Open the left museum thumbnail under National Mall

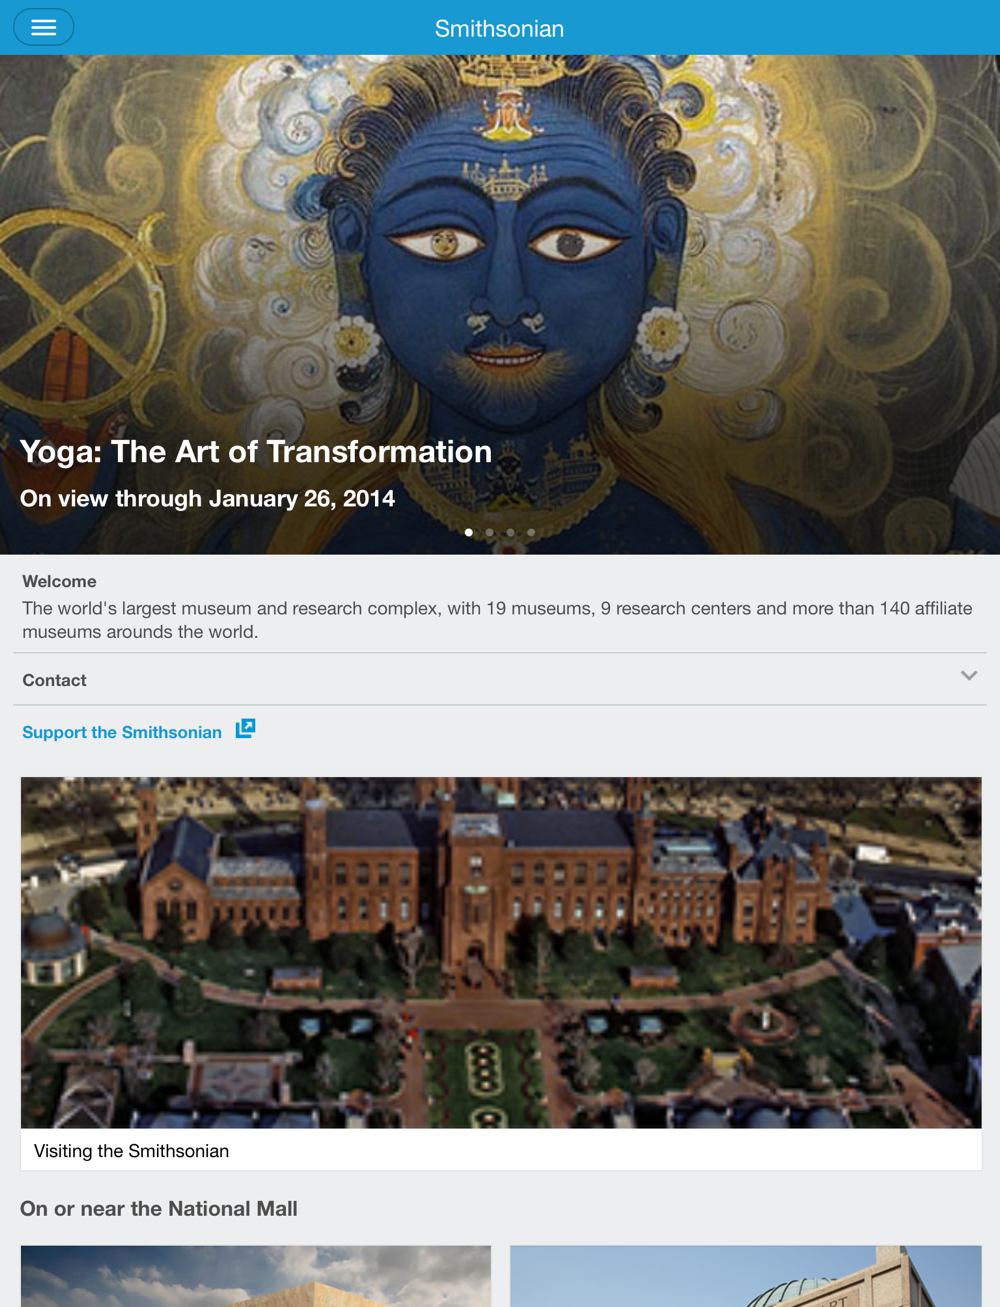click(x=256, y=1276)
